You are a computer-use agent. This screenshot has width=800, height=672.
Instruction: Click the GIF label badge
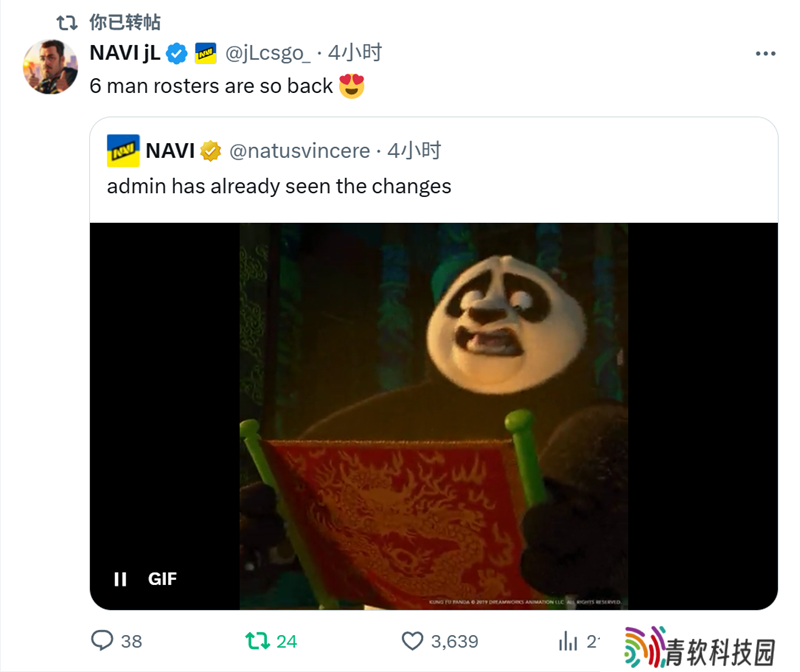click(162, 579)
